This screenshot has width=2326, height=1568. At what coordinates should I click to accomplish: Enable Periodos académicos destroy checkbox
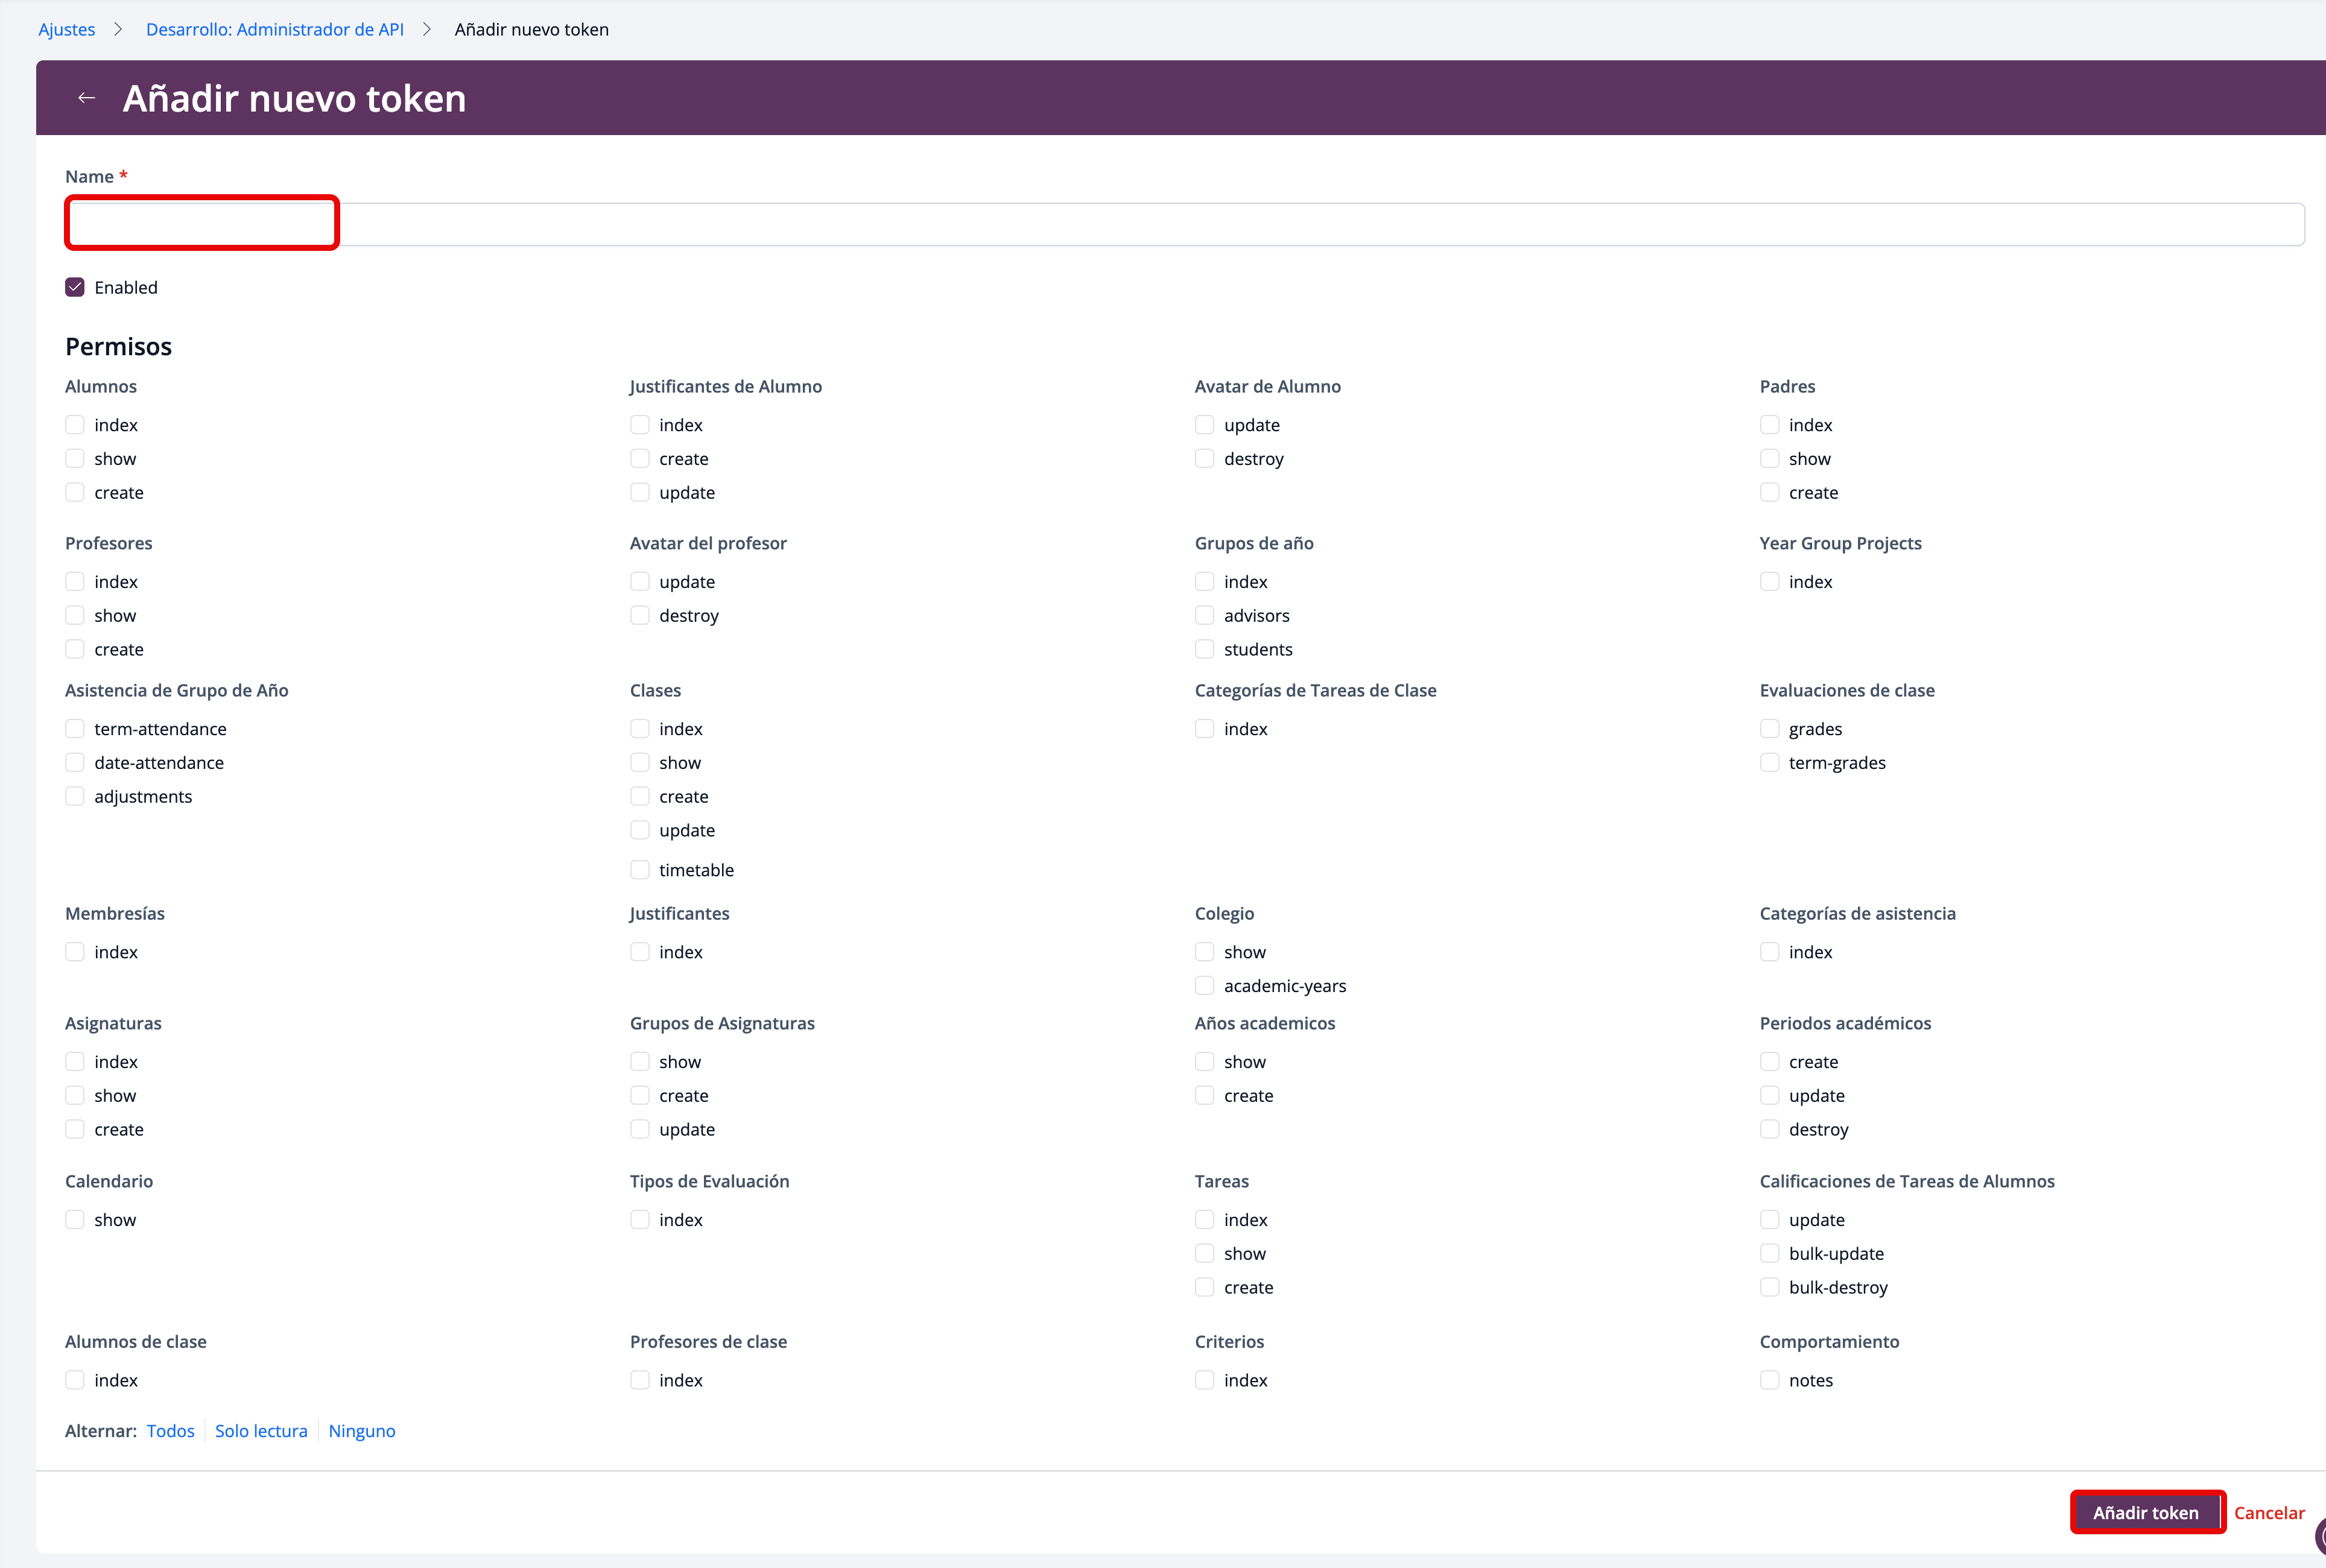pos(1770,1130)
